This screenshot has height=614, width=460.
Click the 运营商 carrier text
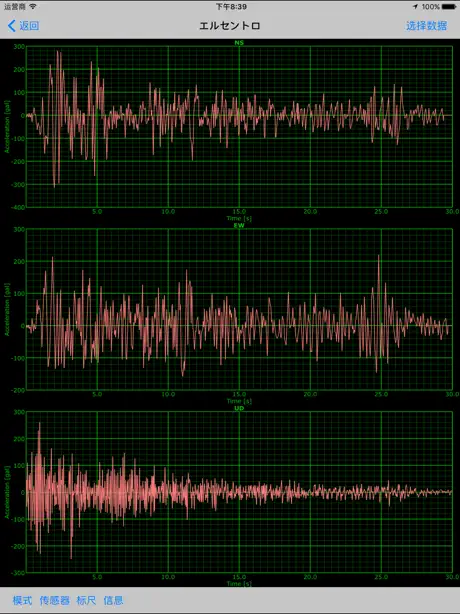coord(14,7)
